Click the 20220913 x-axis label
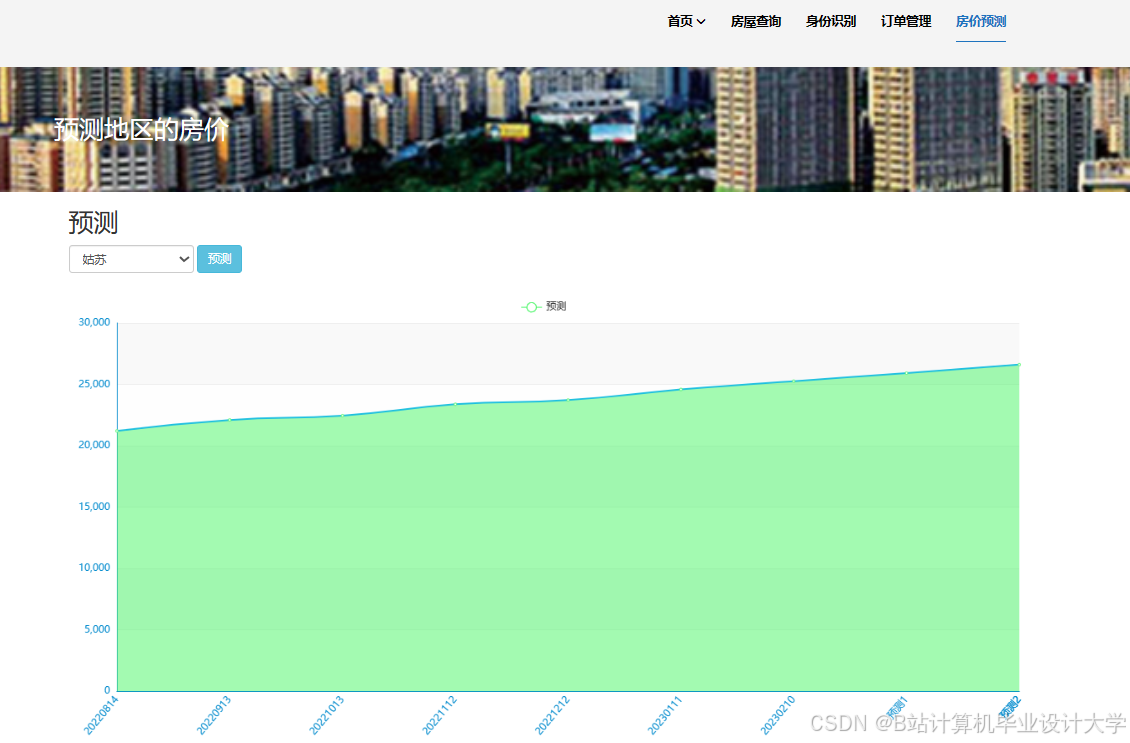Screen dimensions: 1130x743 (x=213, y=715)
